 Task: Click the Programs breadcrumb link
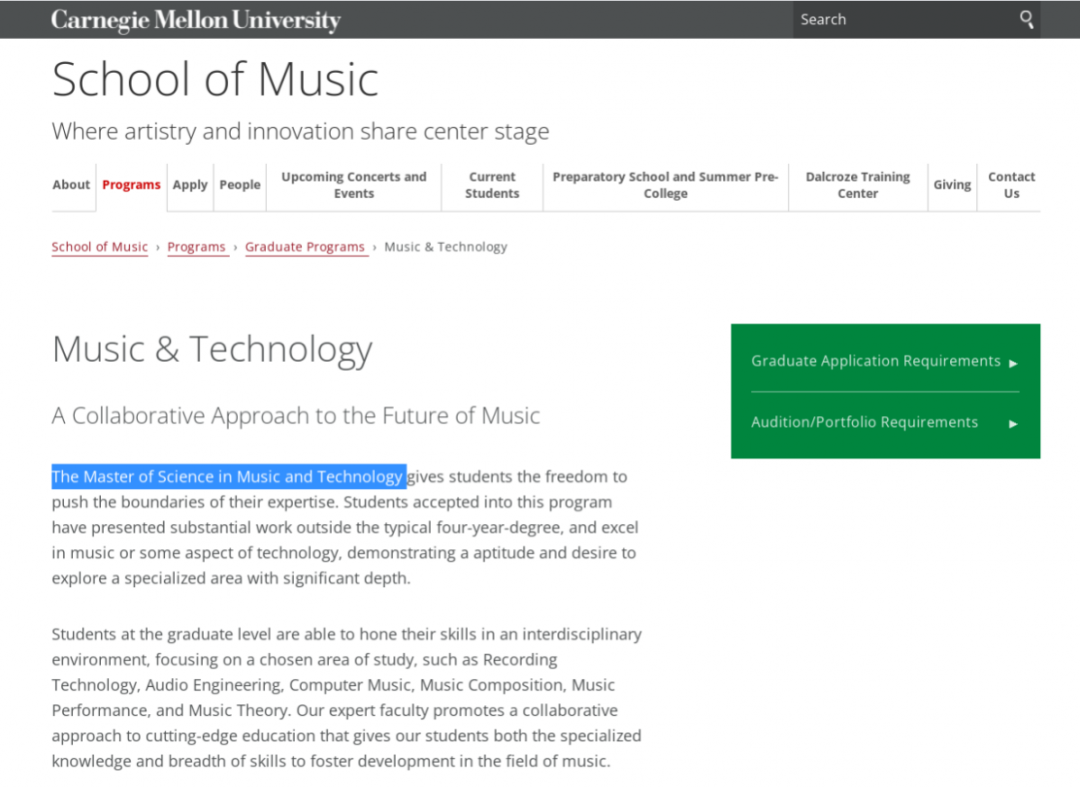[x=196, y=246]
